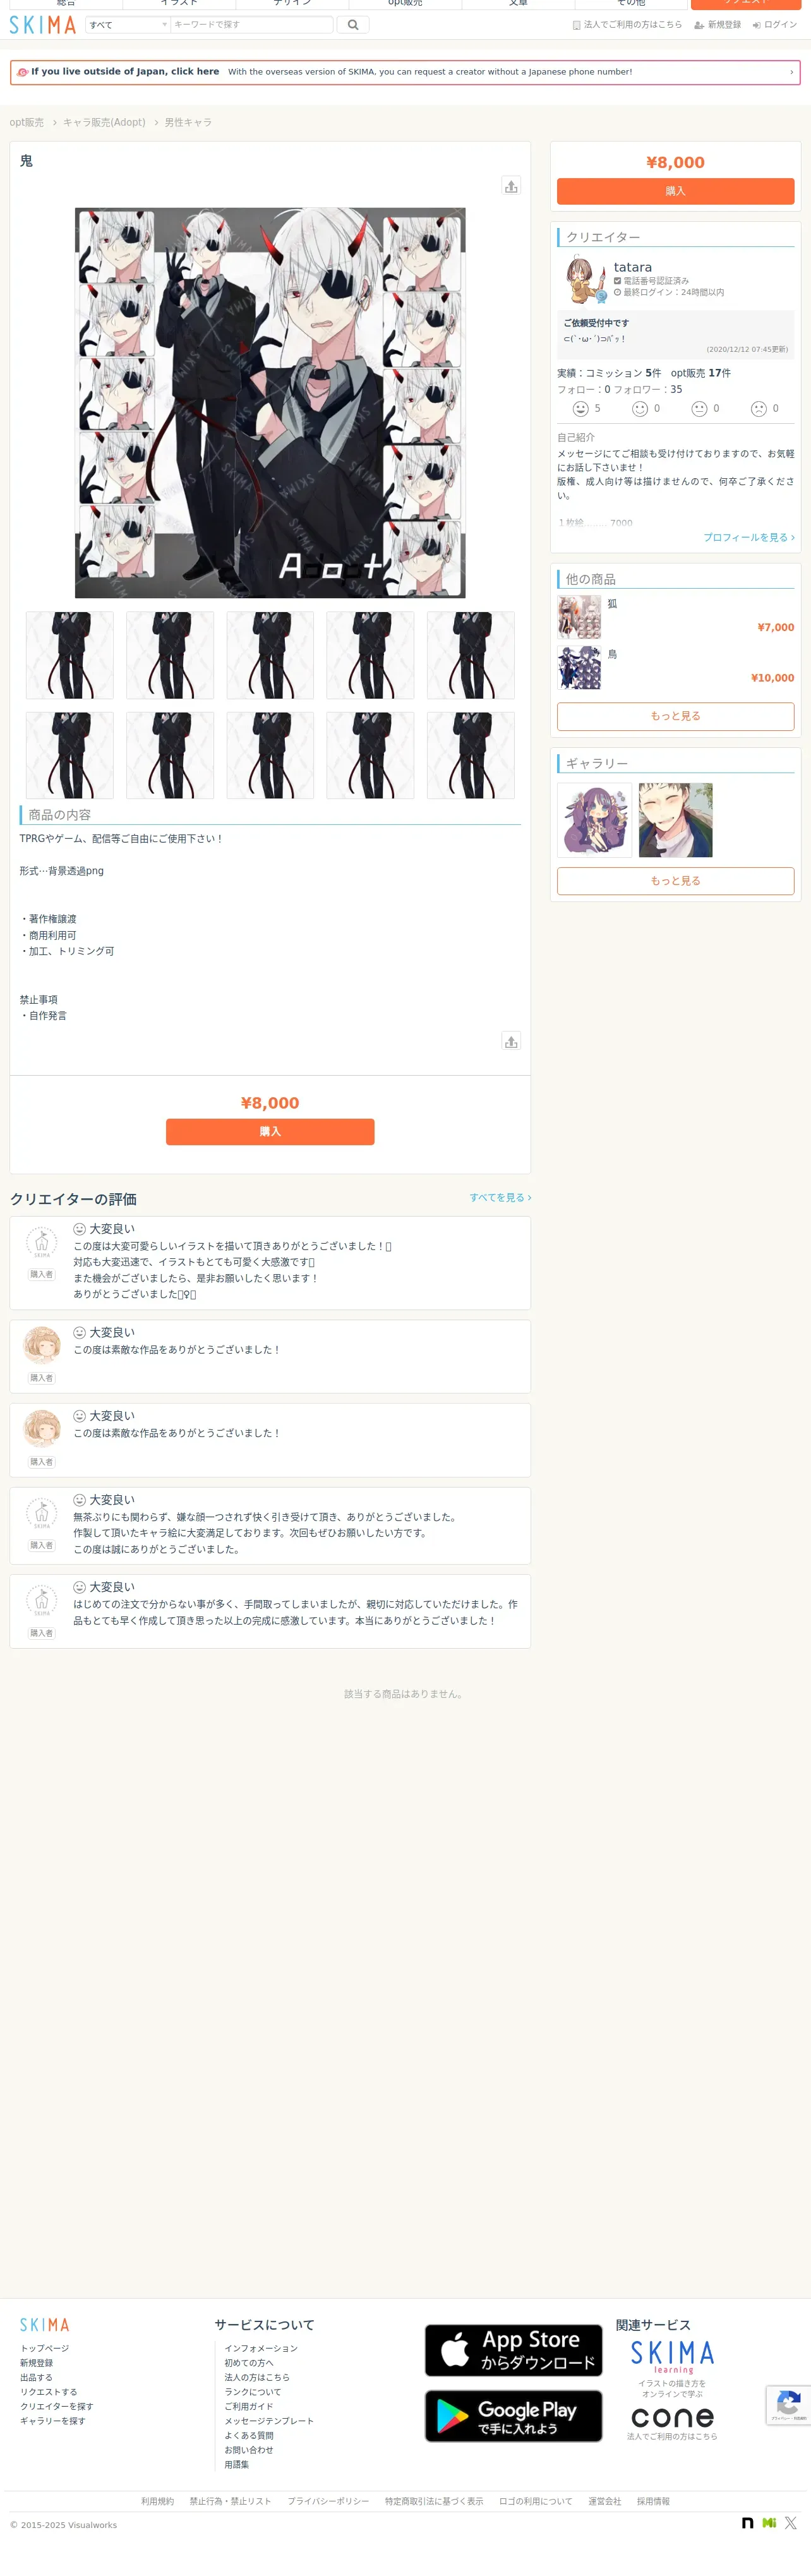The image size is (811, 2576).
Task: Click the footer SKIMA logo
Action: click(45, 2325)
